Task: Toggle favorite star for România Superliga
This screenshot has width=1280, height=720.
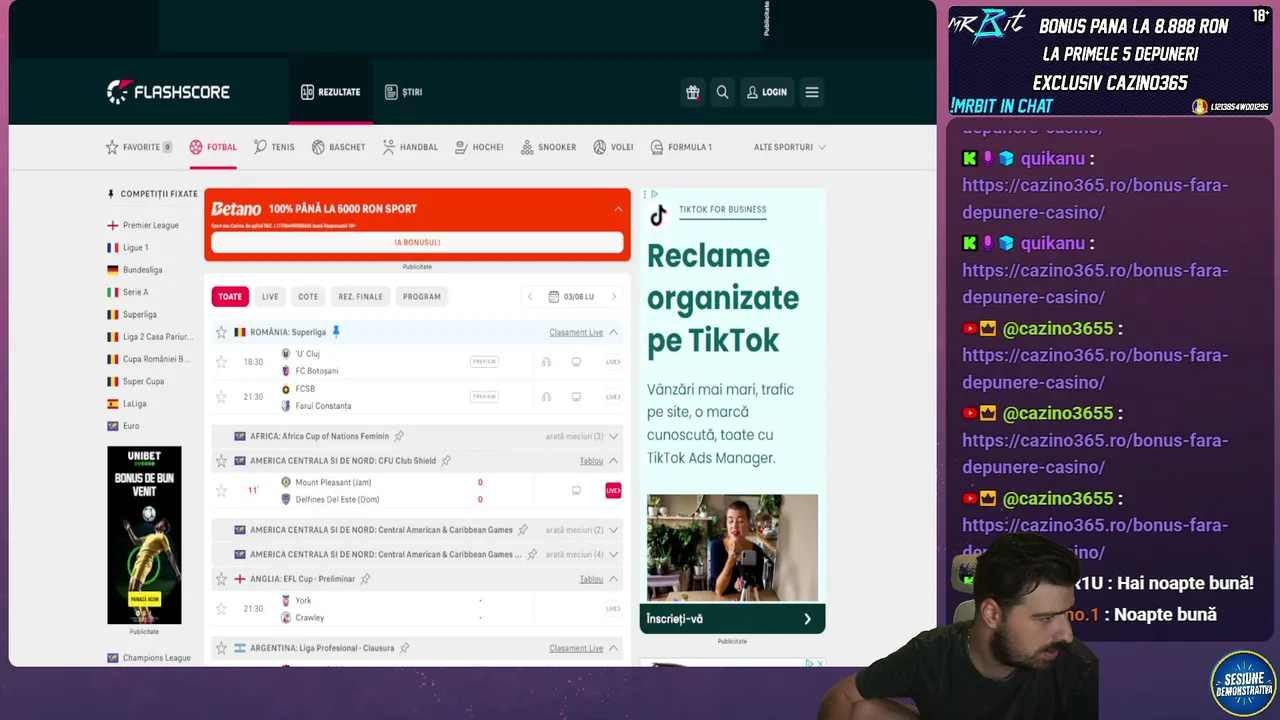Action: [222, 332]
